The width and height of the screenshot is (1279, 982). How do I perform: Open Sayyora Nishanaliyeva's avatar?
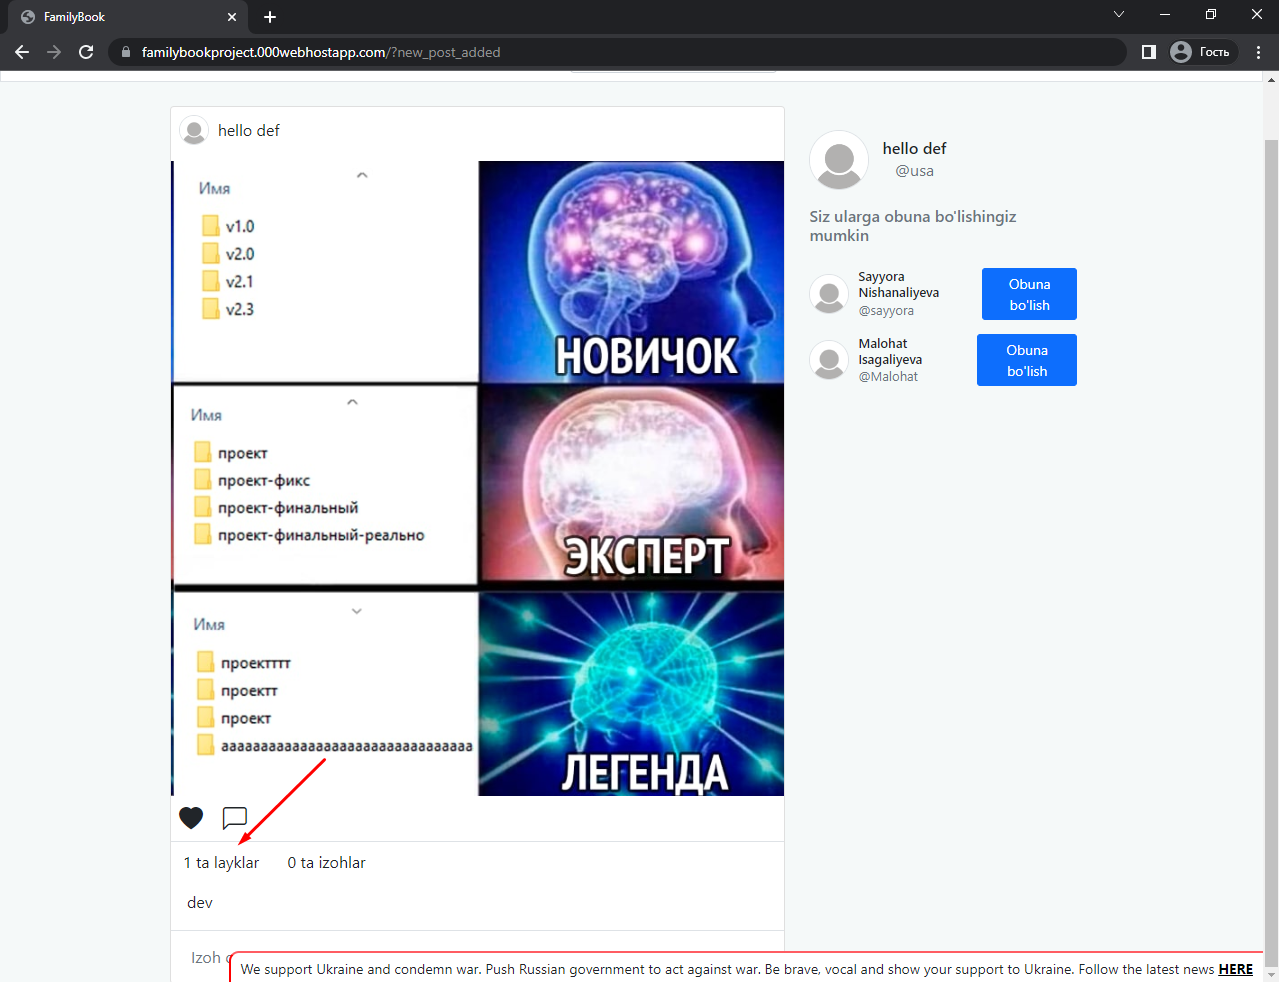(x=829, y=294)
